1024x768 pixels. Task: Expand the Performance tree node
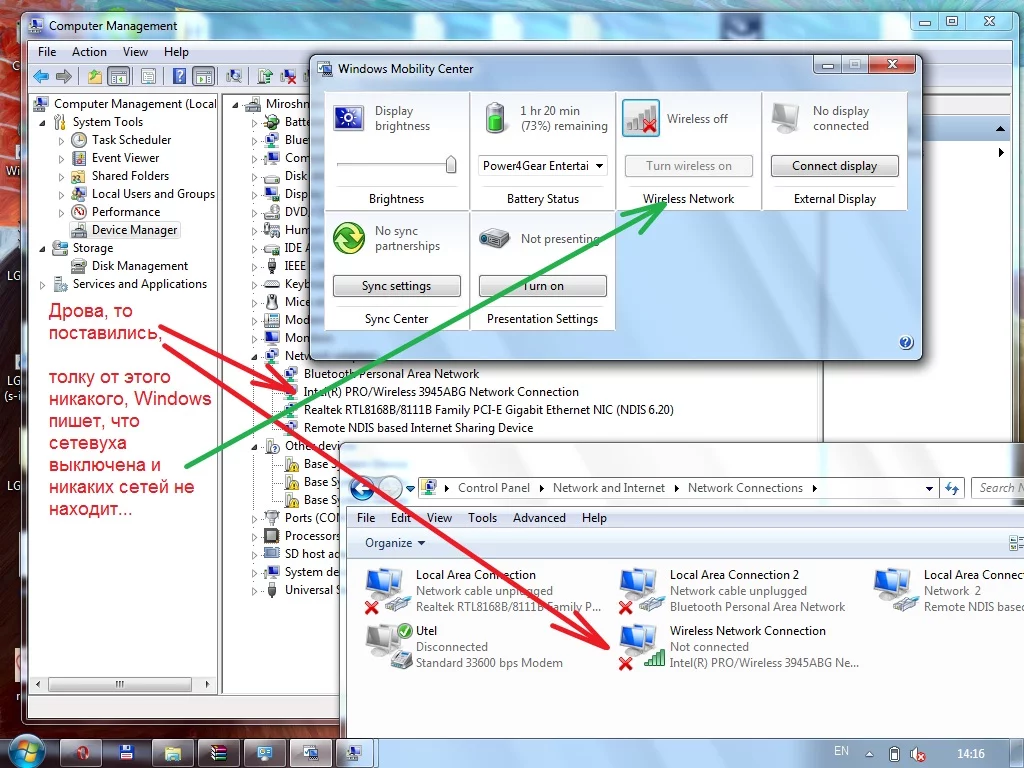click(61, 212)
